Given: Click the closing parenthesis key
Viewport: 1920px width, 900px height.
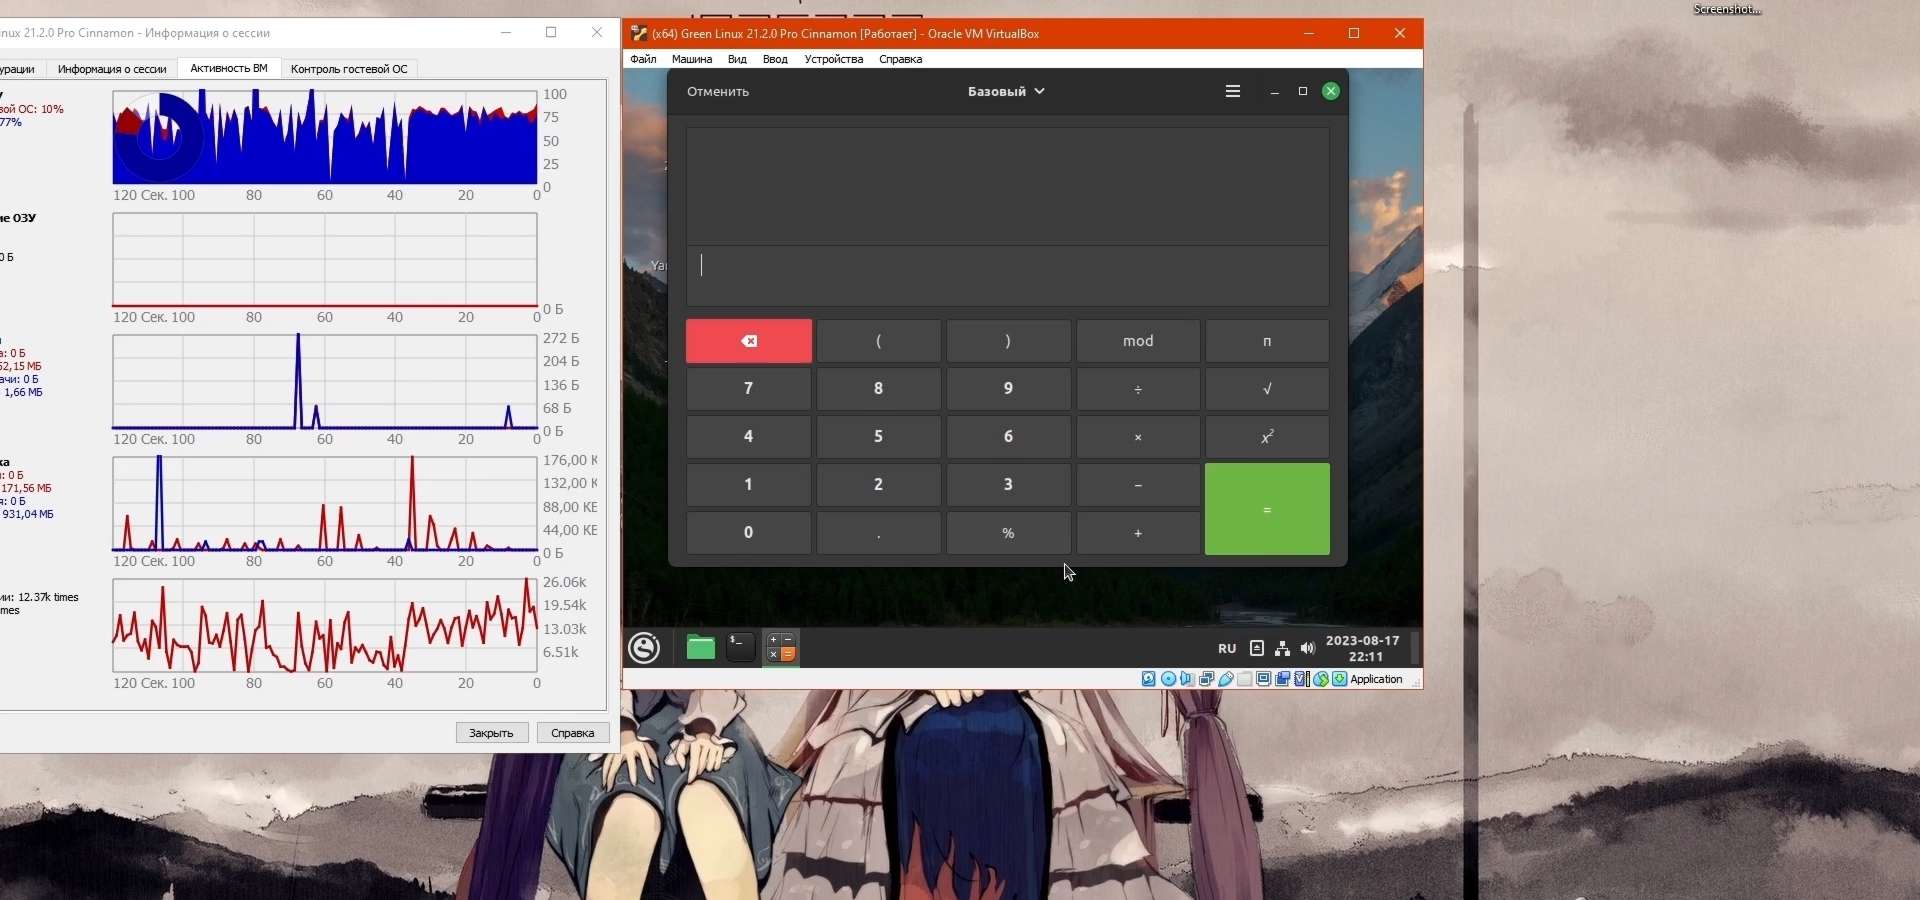Looking at the screenshot, I should click(x=1008, y=341).
